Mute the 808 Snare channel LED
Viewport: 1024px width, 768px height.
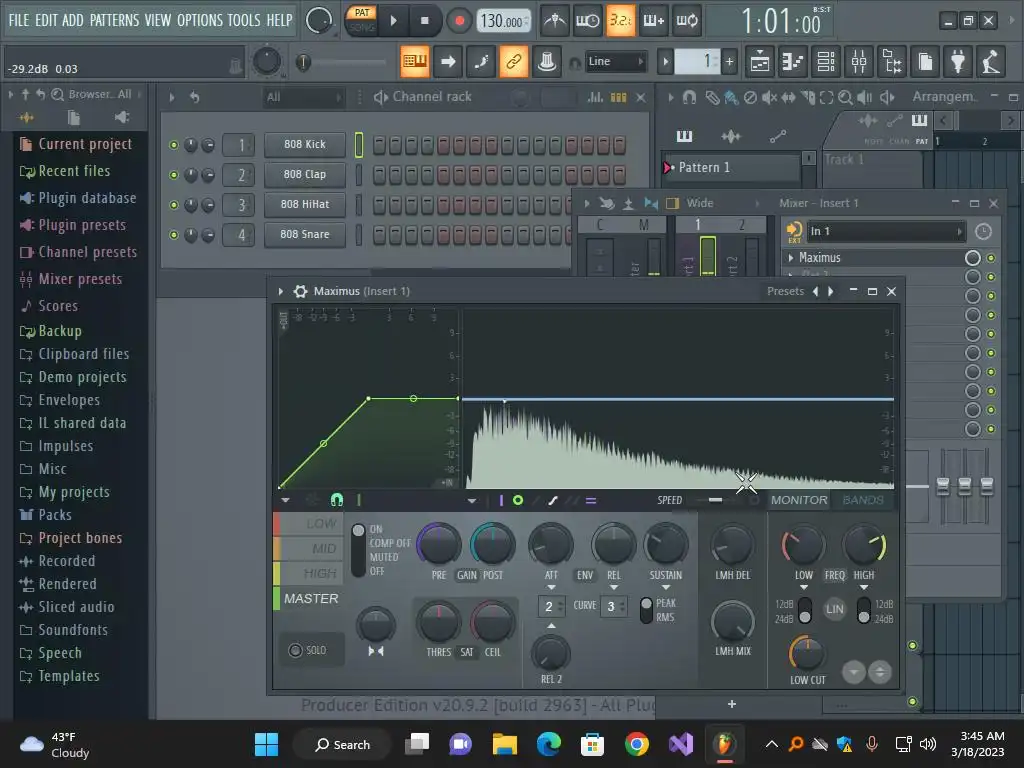[x=174, y=235]
